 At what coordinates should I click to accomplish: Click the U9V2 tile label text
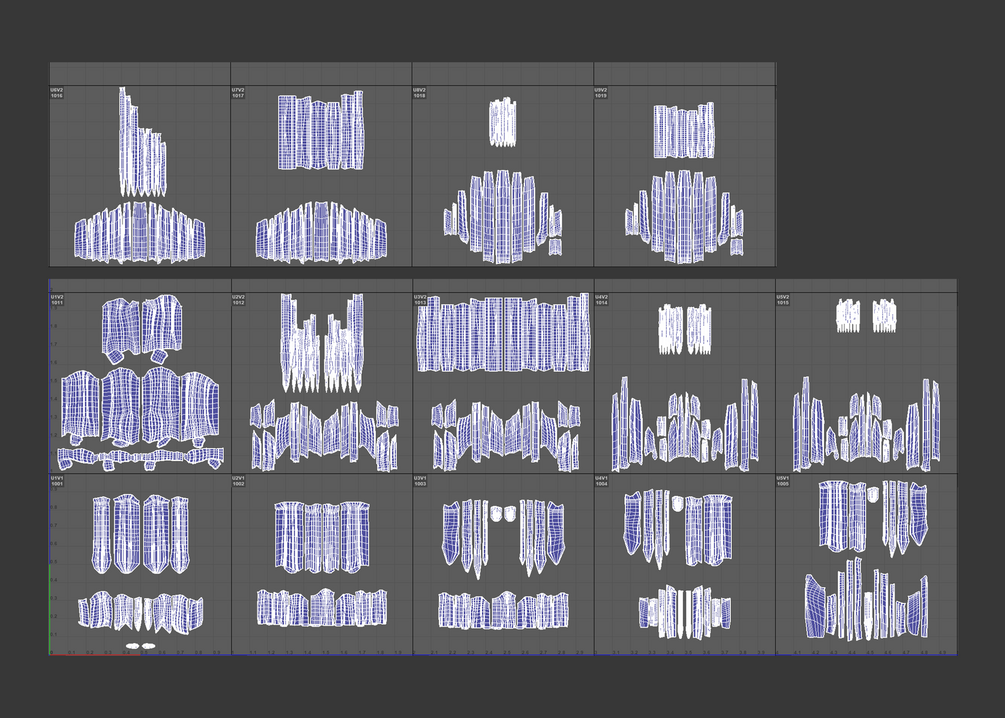[601, 90]
